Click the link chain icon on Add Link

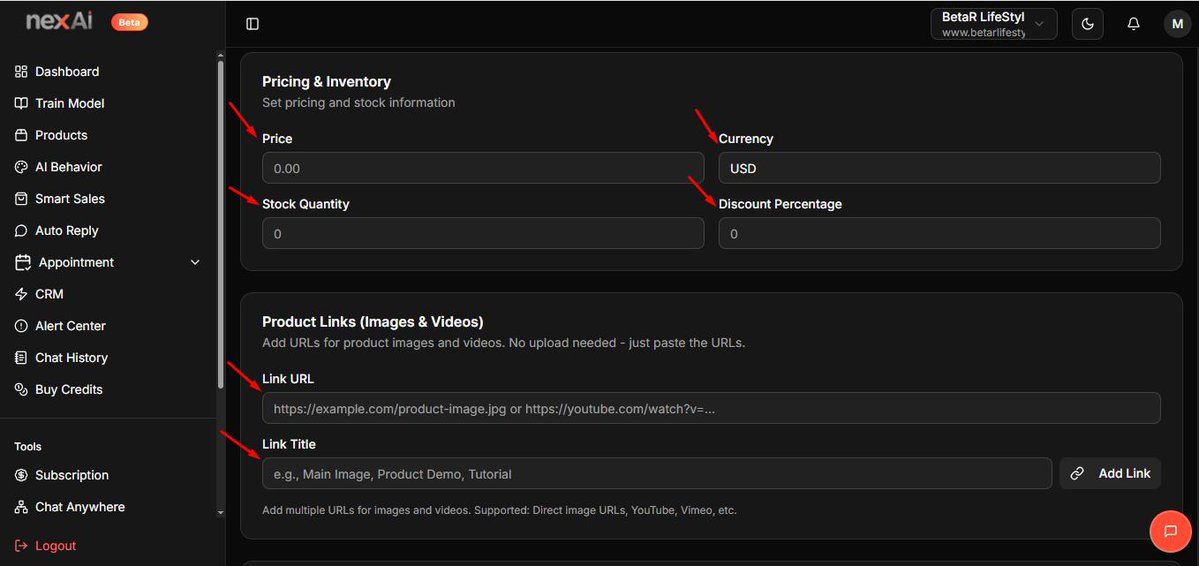1077,473
